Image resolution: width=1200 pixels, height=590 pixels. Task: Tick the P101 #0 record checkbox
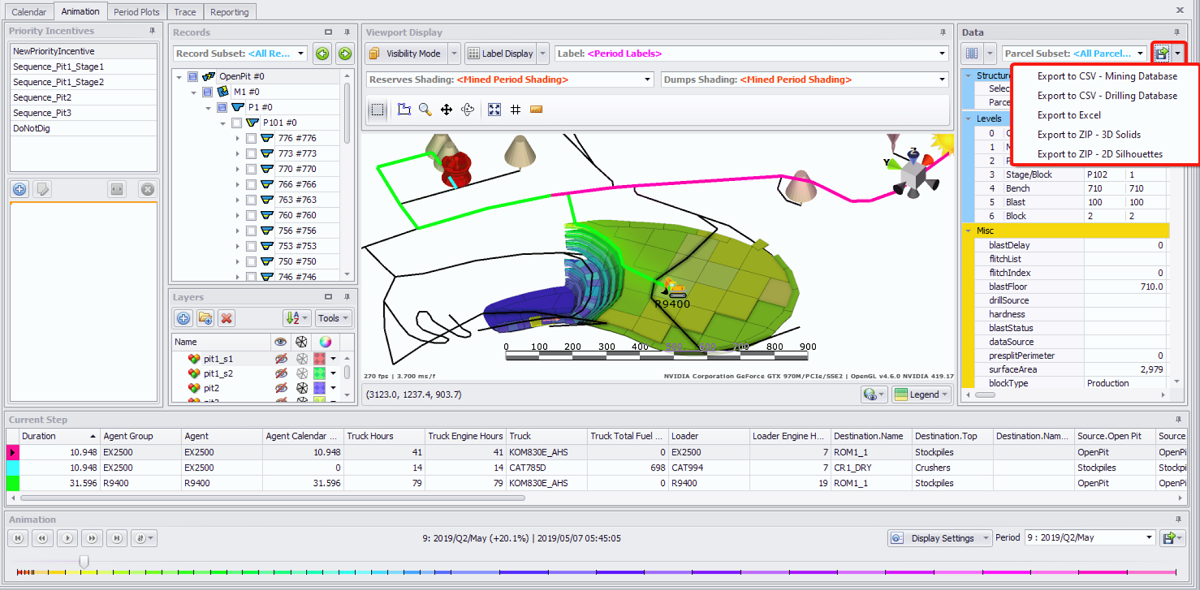(236, 123)
